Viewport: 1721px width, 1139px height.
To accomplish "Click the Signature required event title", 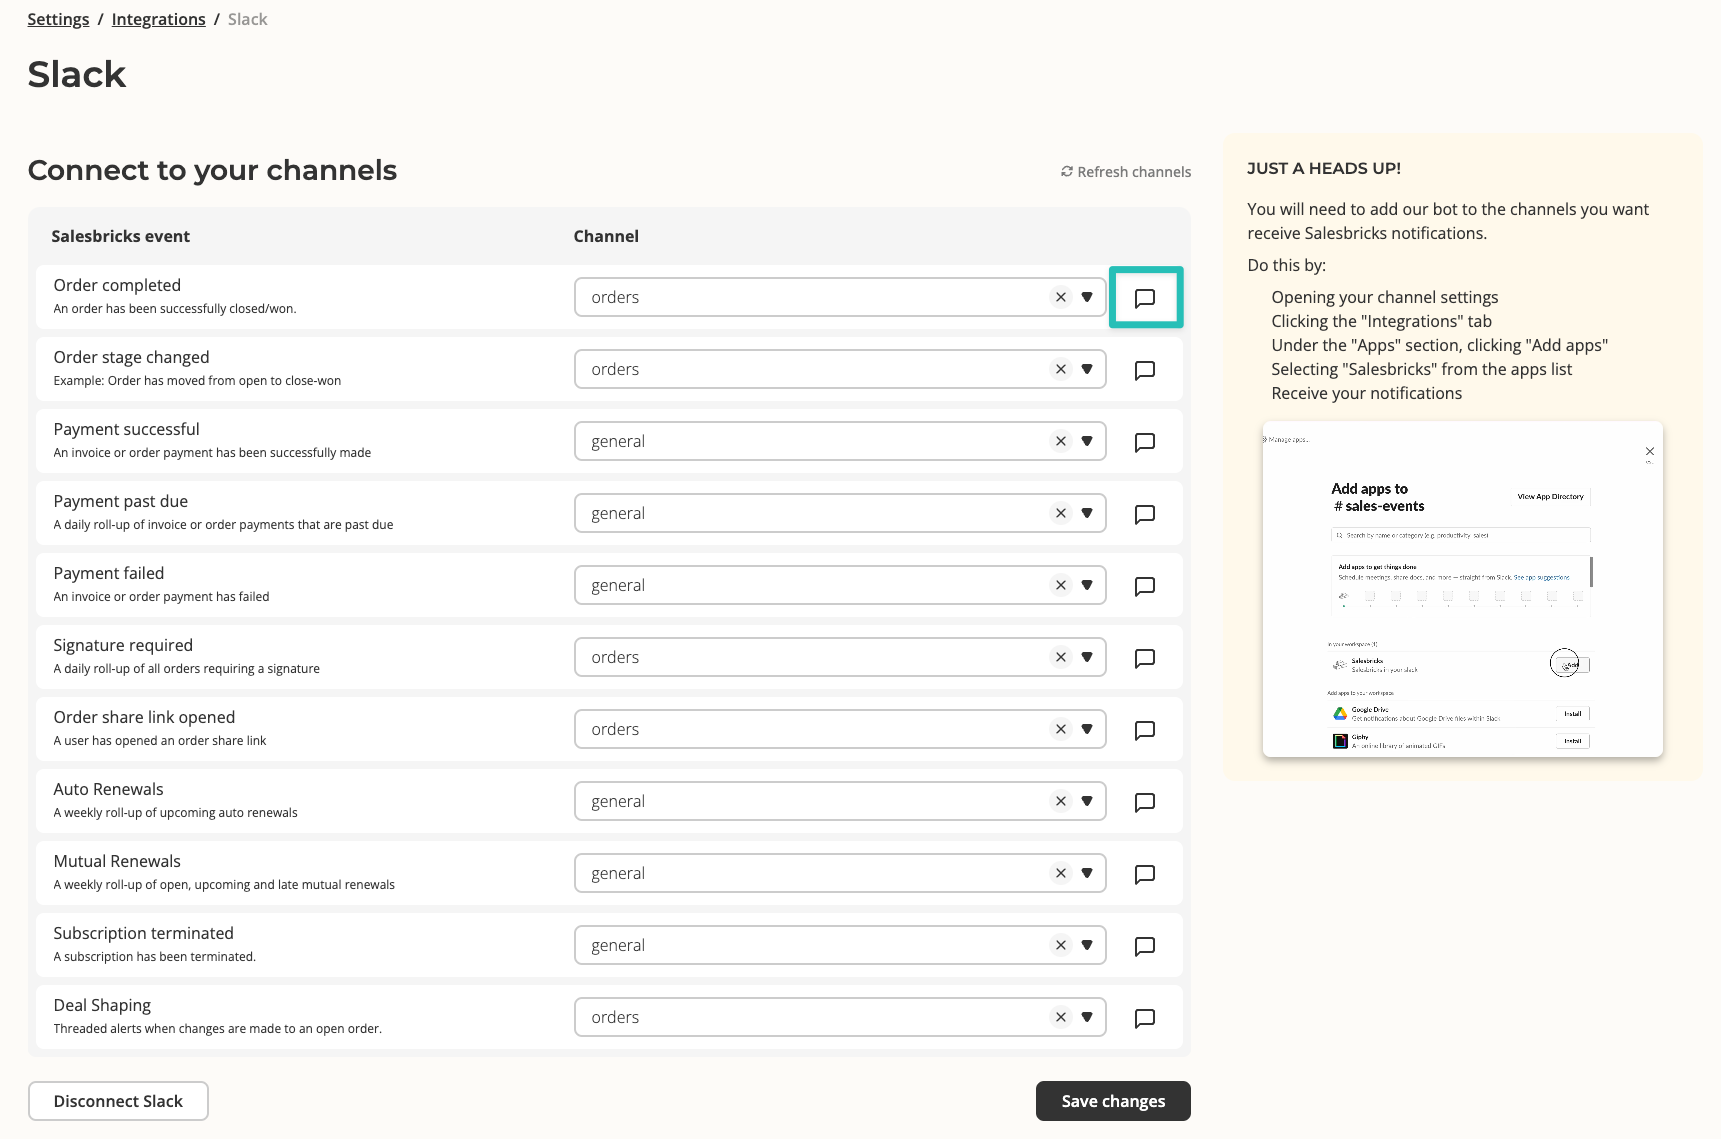I will click(x=123, y=645).
